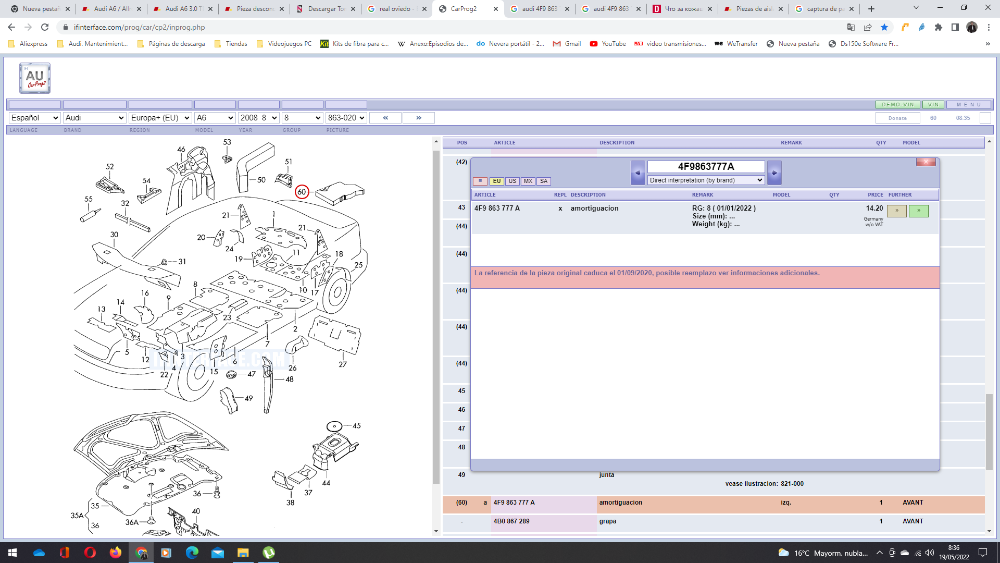The height and width of the screenshot is (563, 1000).
Task: Toggle the US region filter
Action: (512, 181)
